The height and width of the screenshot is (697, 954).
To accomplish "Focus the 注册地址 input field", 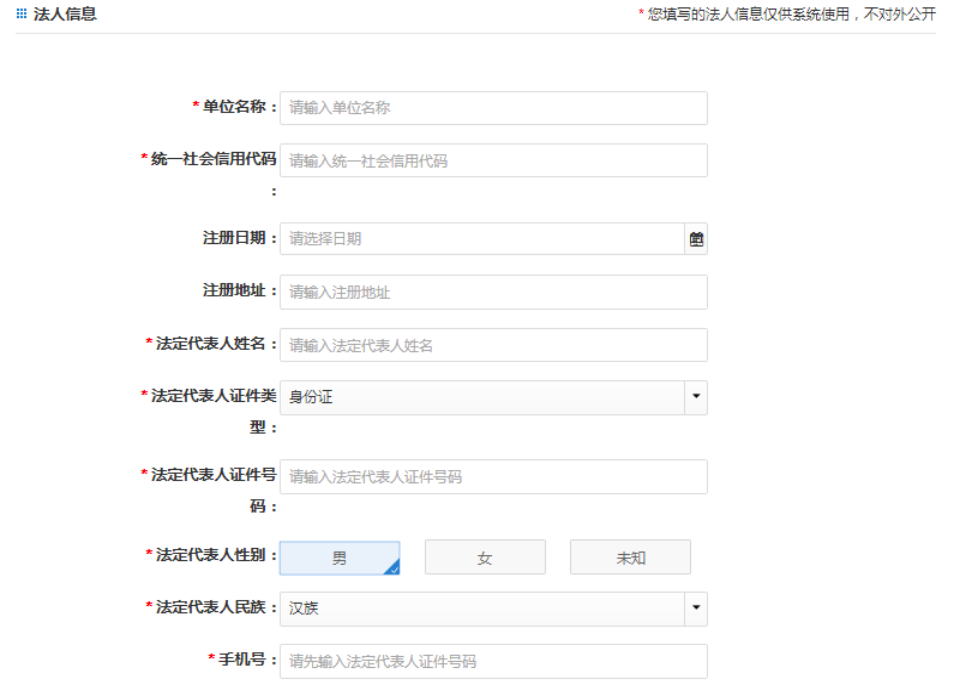I will pos(493,293).
